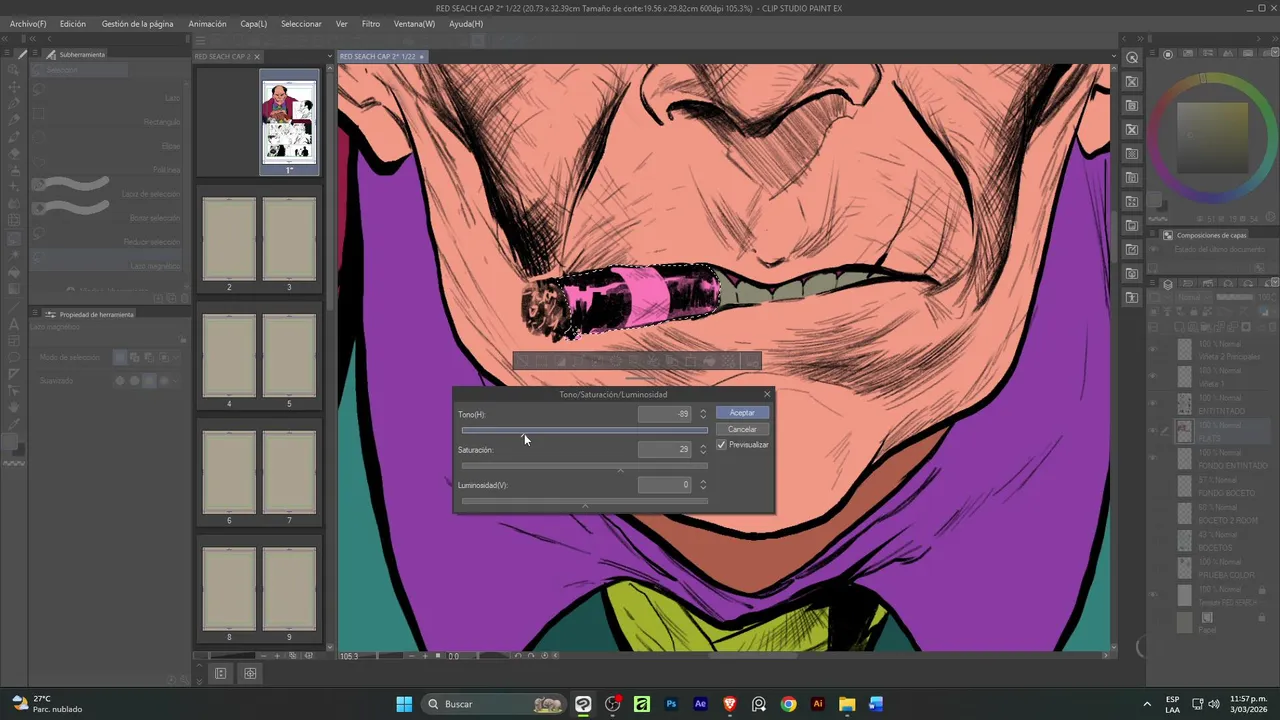Image resolution: width=1280 pixels, height=720 pixels.
Task: Open the Propiedad de herramienta panel menu
Action: [36, 314]
